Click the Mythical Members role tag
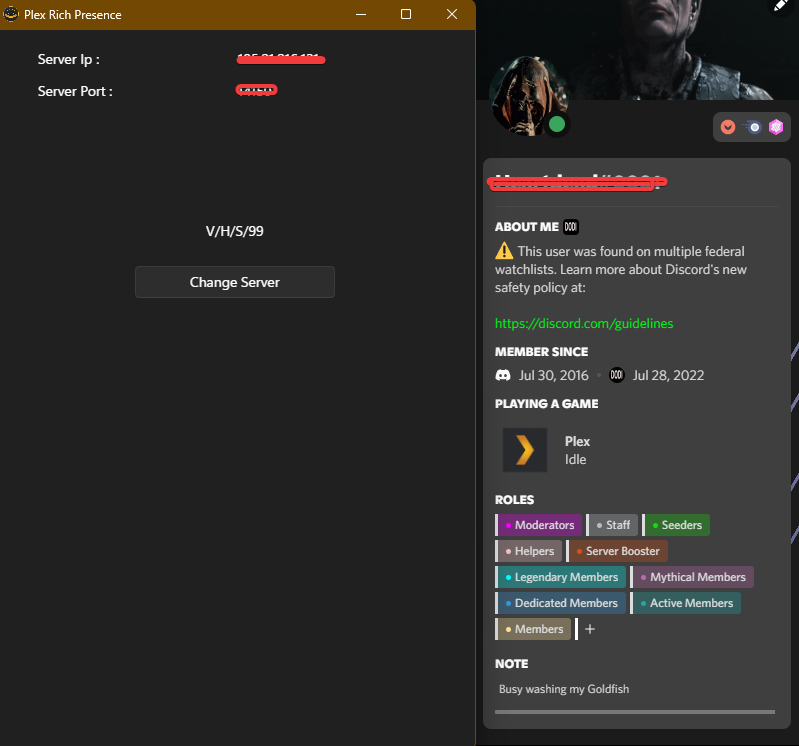799x746 pixels. [692, 577]
